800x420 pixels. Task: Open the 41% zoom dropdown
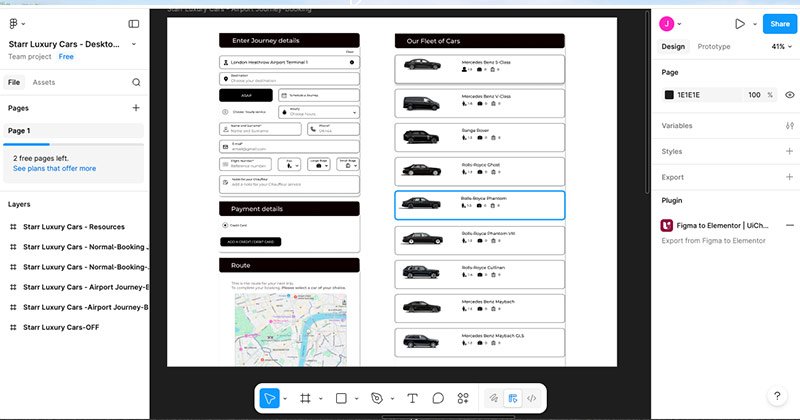779,47
